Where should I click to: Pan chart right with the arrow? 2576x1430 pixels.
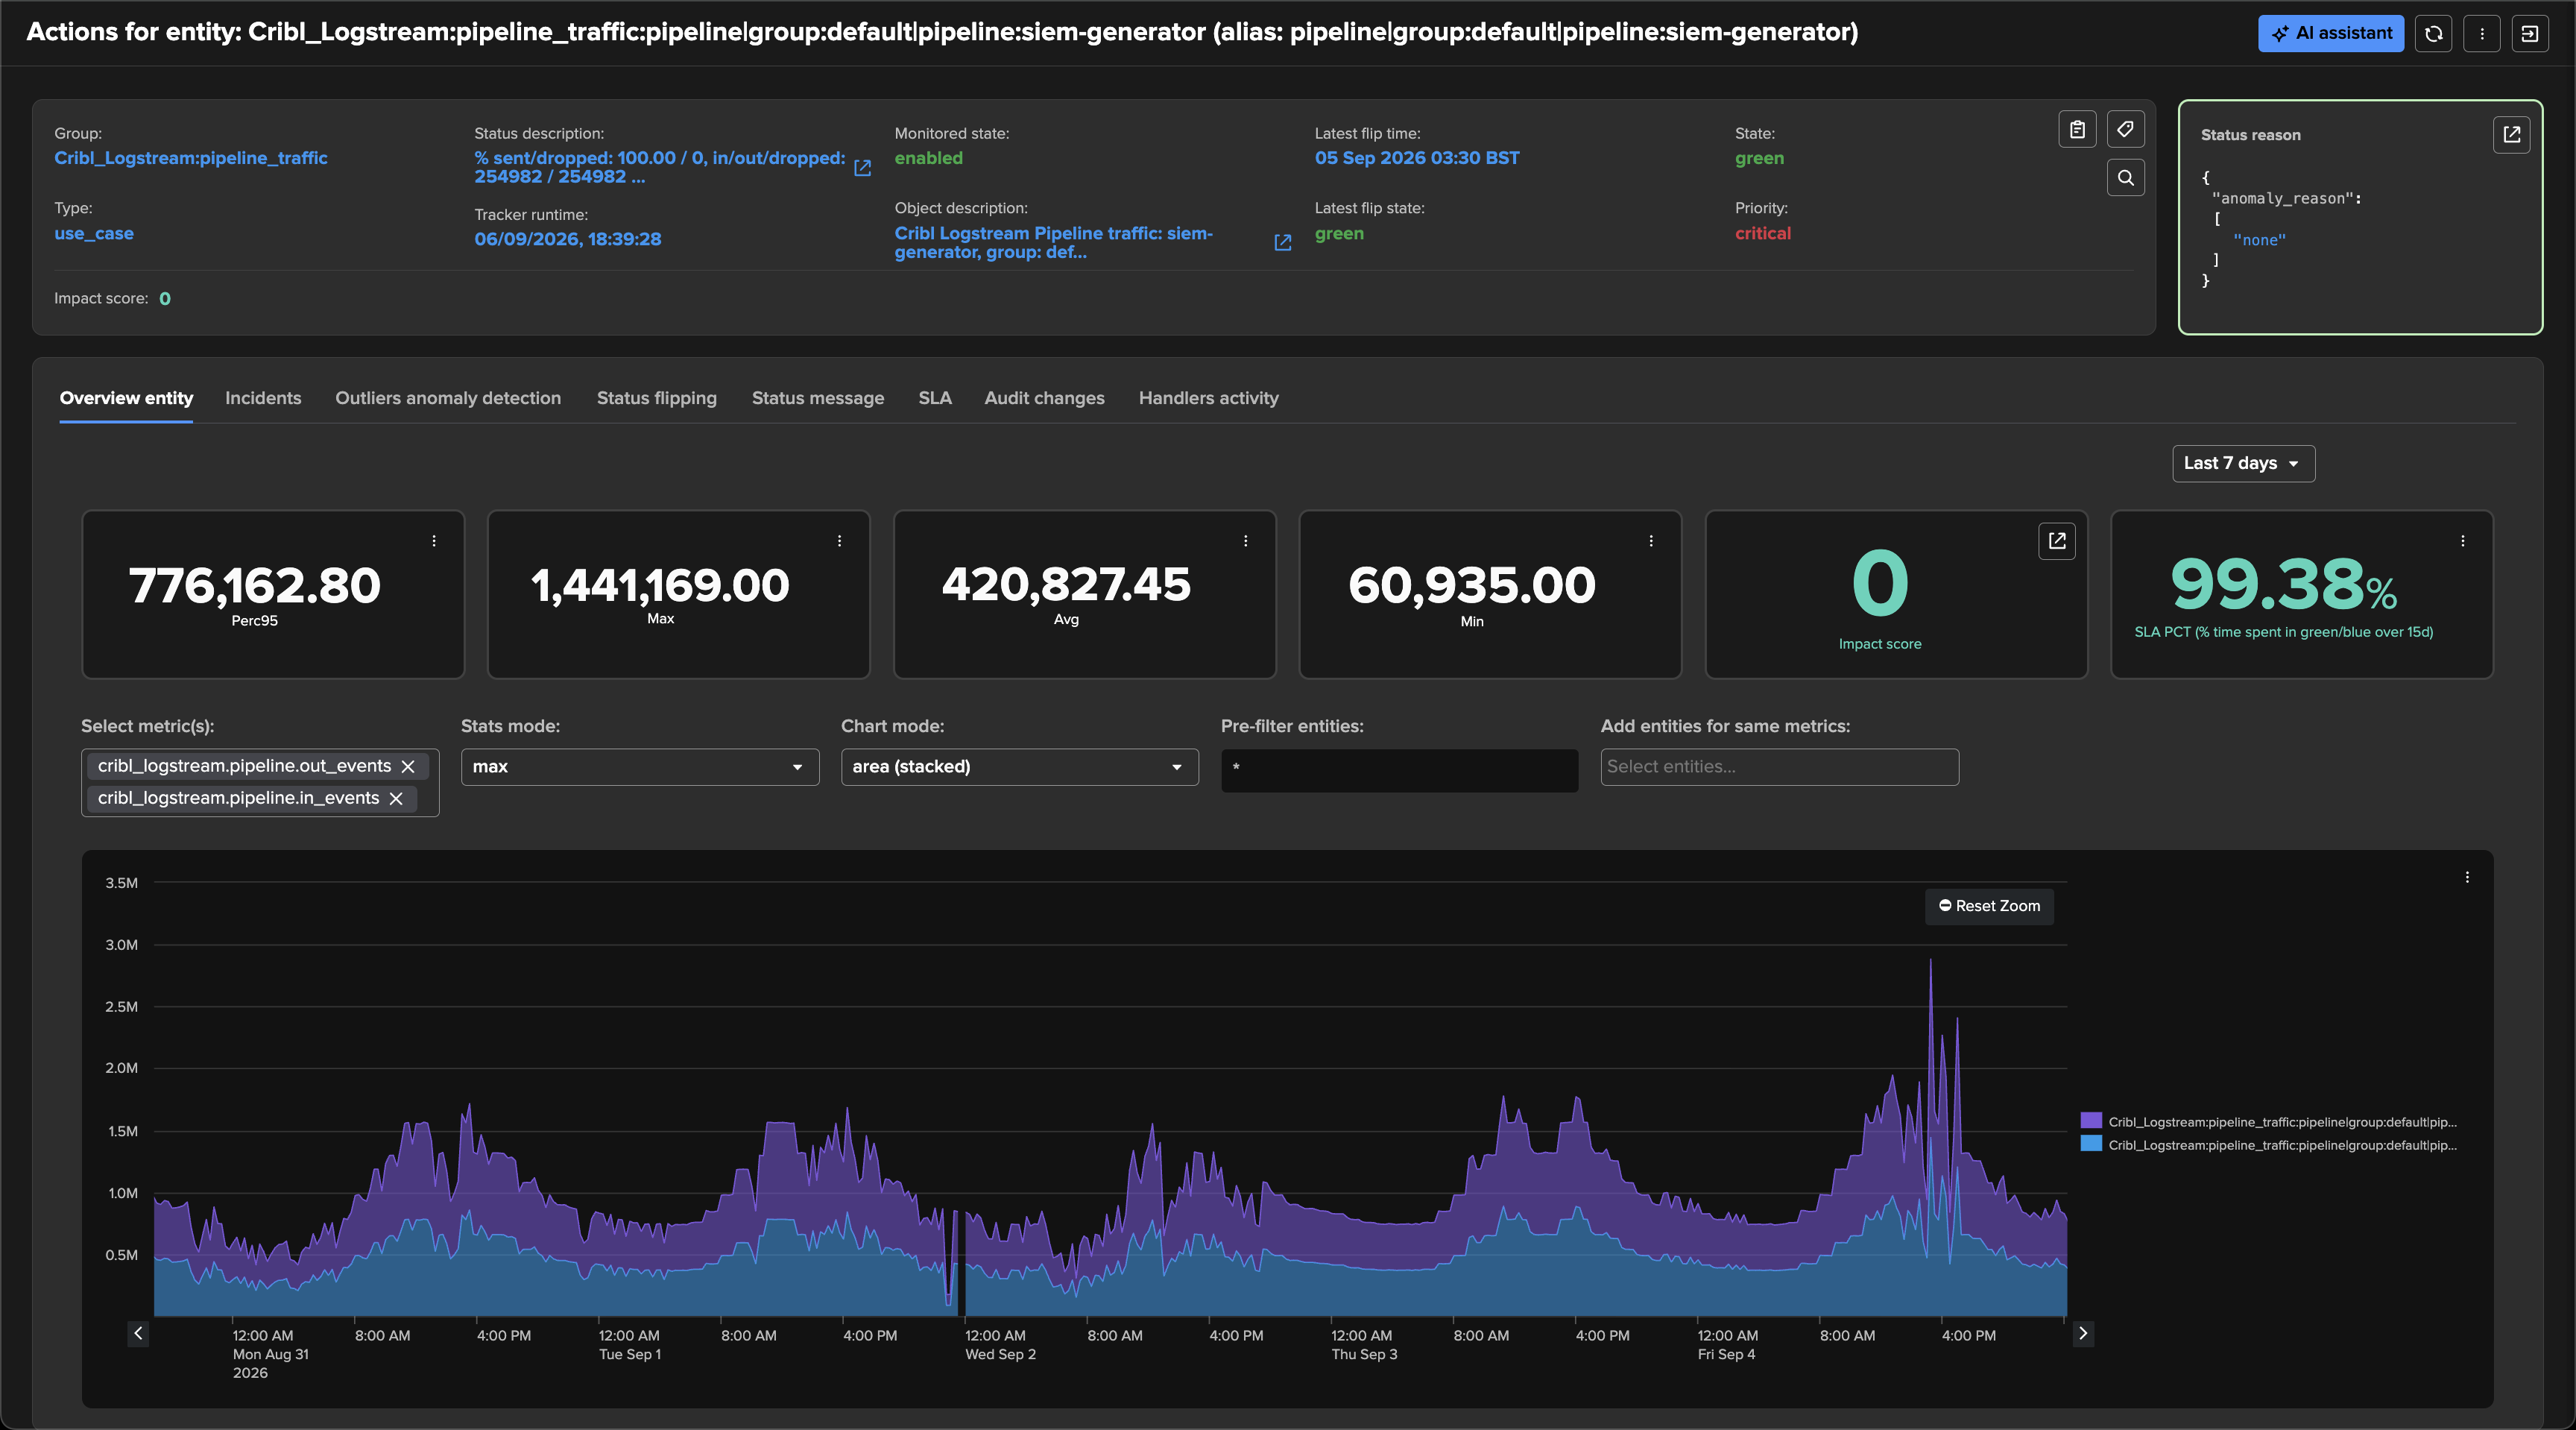2083,1333
